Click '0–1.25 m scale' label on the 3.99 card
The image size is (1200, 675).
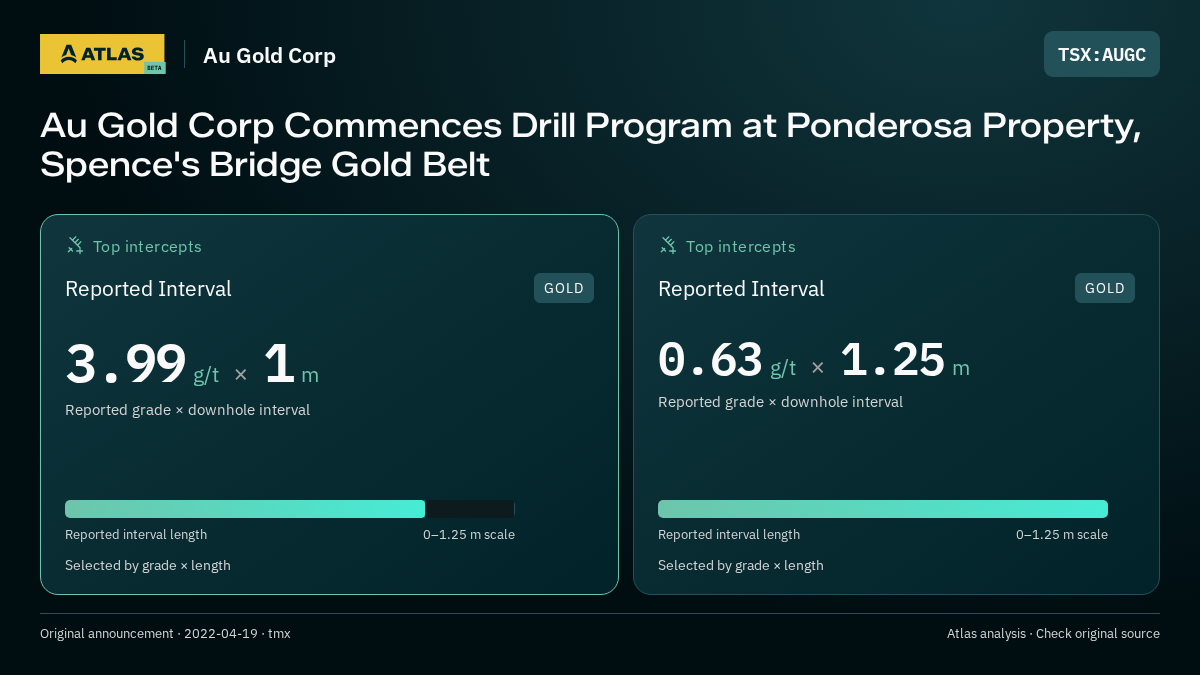469,535
